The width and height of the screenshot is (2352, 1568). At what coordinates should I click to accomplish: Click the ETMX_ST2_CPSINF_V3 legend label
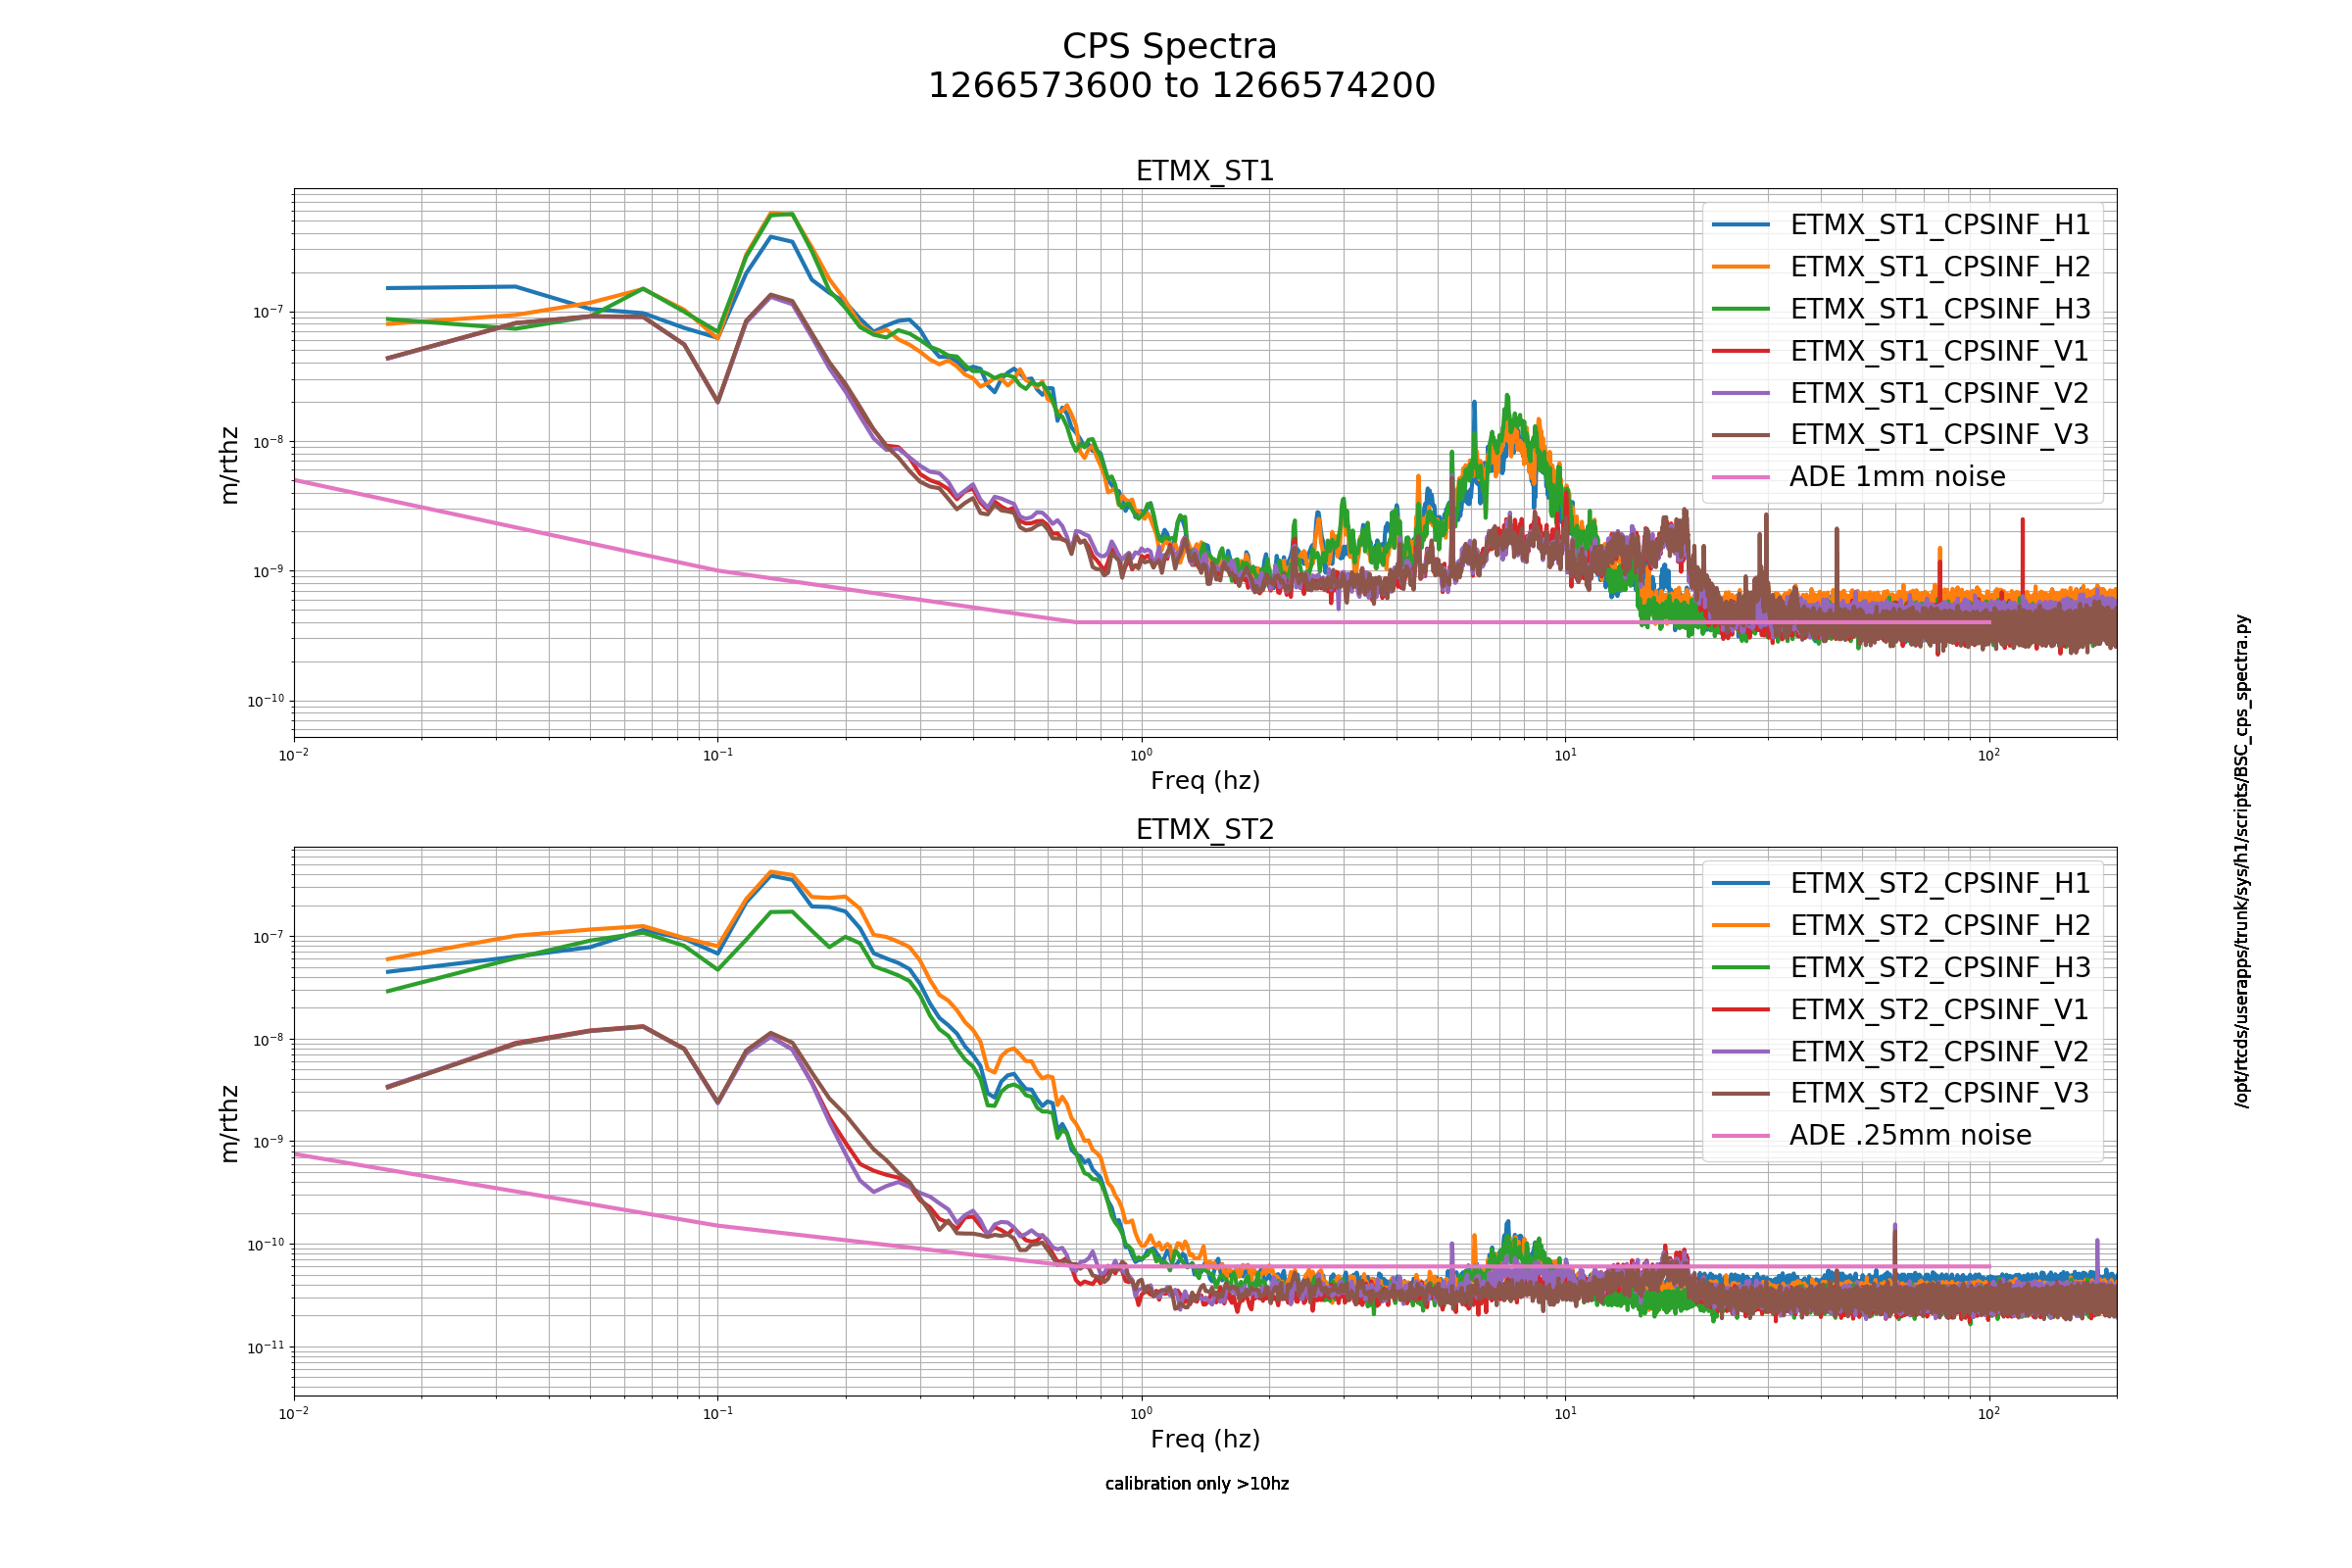[x=1940, y=1093]
